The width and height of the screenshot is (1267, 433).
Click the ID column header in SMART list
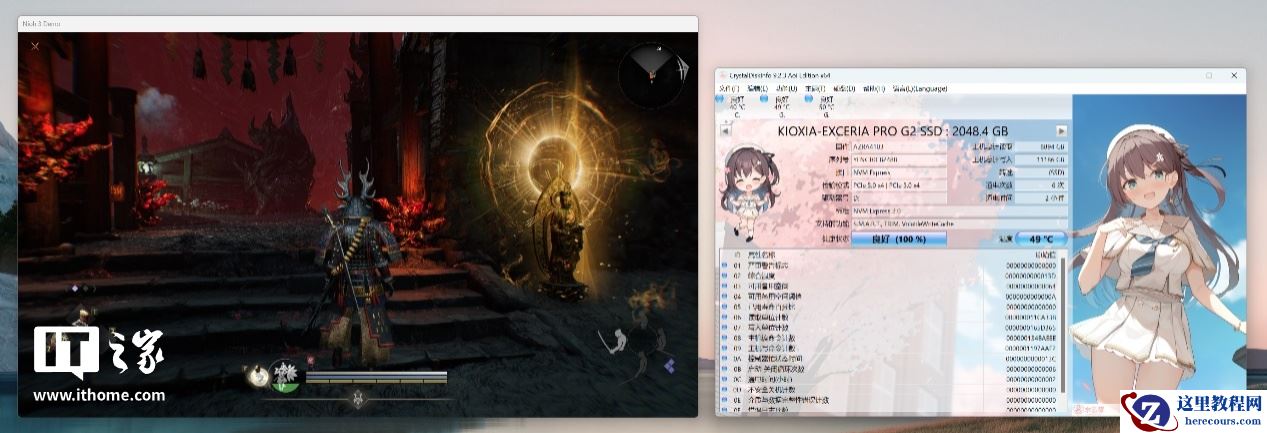[x=737, y=255]
